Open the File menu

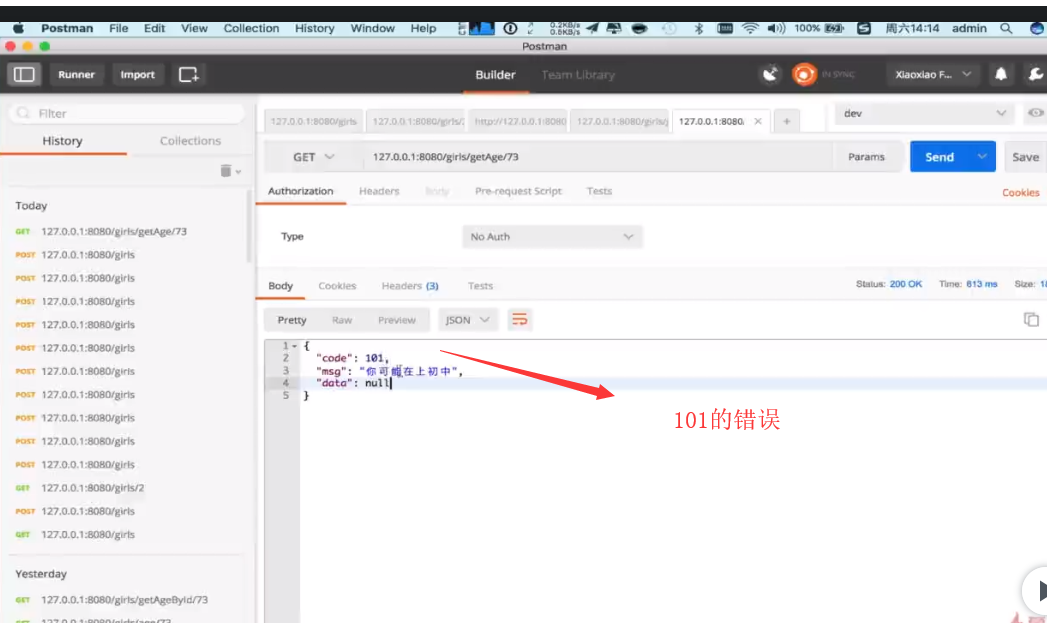click(x=118, y=28)
